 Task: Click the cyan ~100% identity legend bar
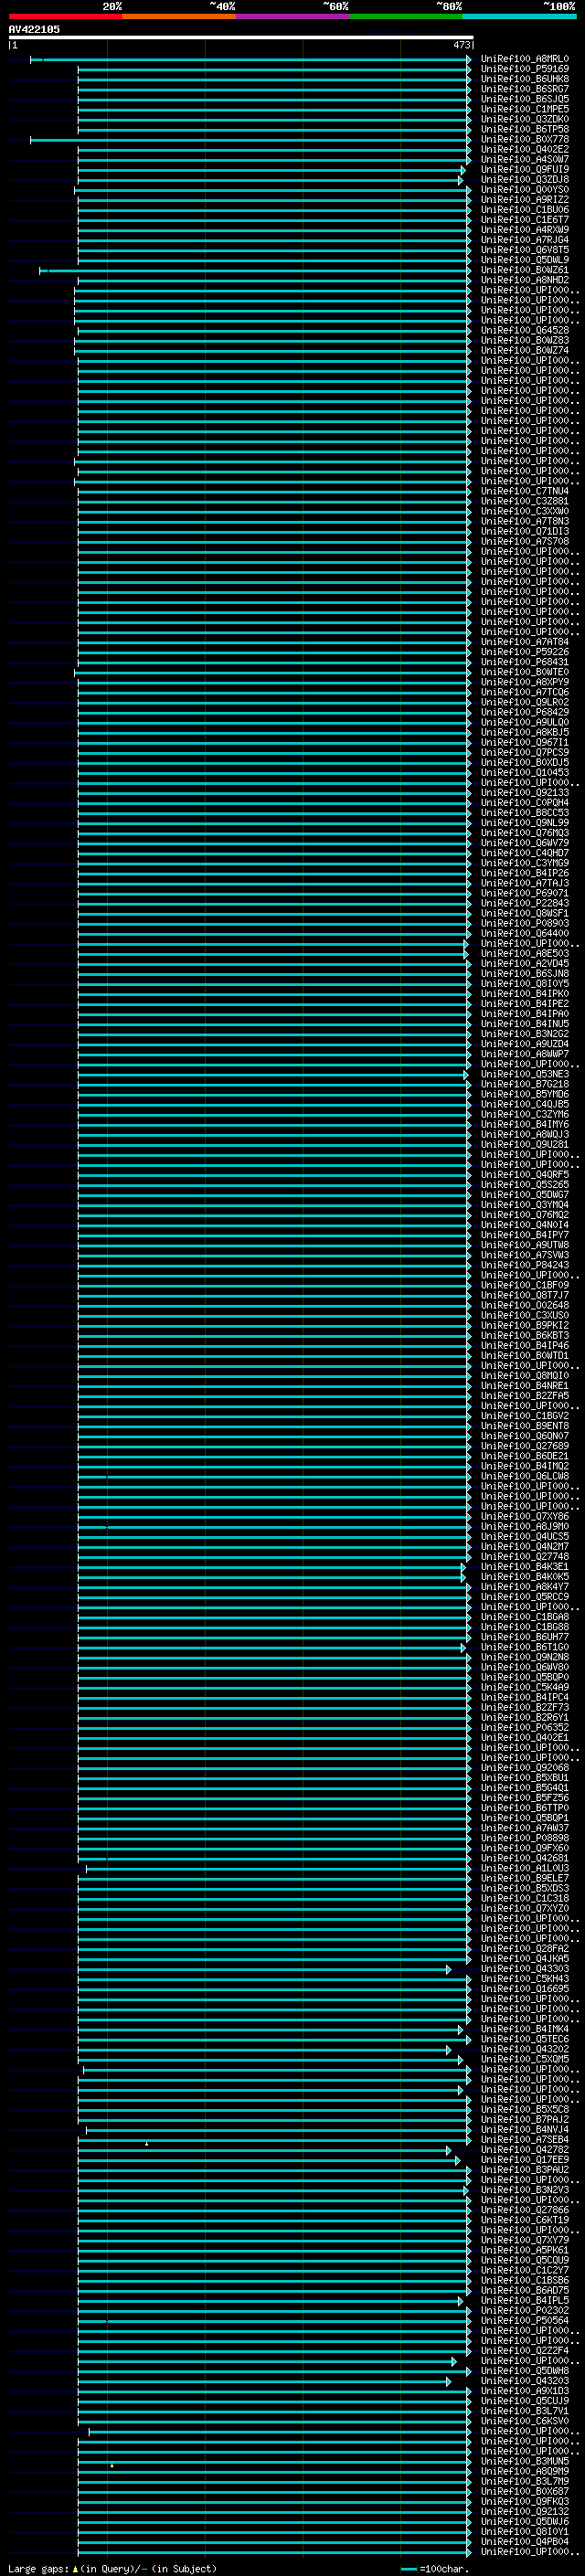(518, 16)
